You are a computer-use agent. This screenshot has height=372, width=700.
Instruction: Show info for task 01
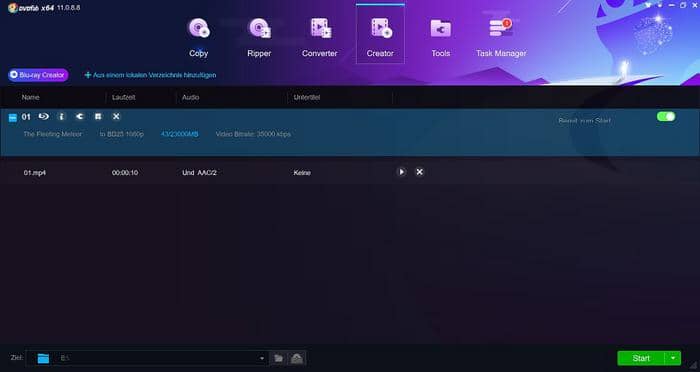click(62, 117)
